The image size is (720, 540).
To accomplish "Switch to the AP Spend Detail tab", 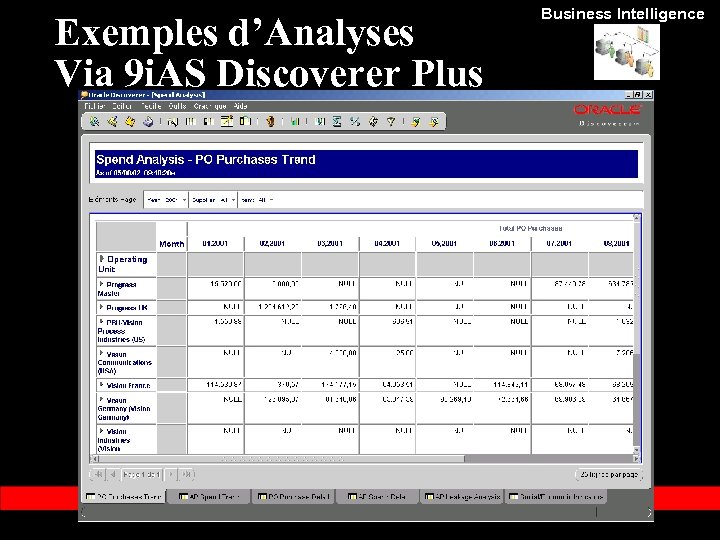I will [377, 496].
